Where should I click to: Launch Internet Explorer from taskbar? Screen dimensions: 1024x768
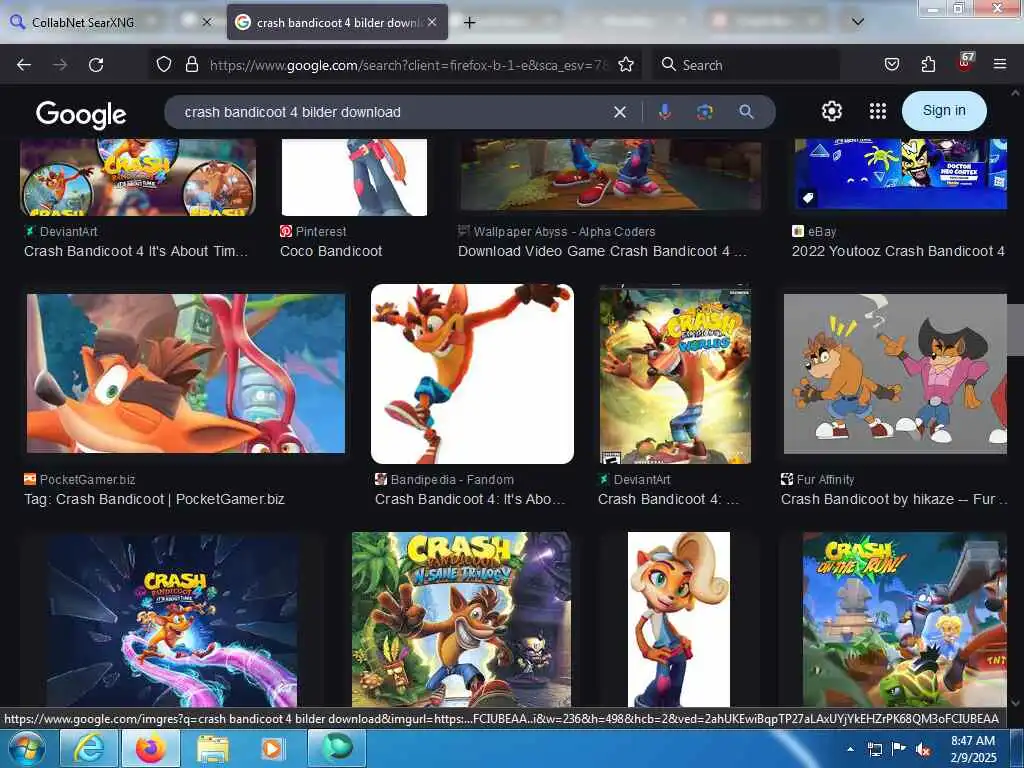coord(89,748)
